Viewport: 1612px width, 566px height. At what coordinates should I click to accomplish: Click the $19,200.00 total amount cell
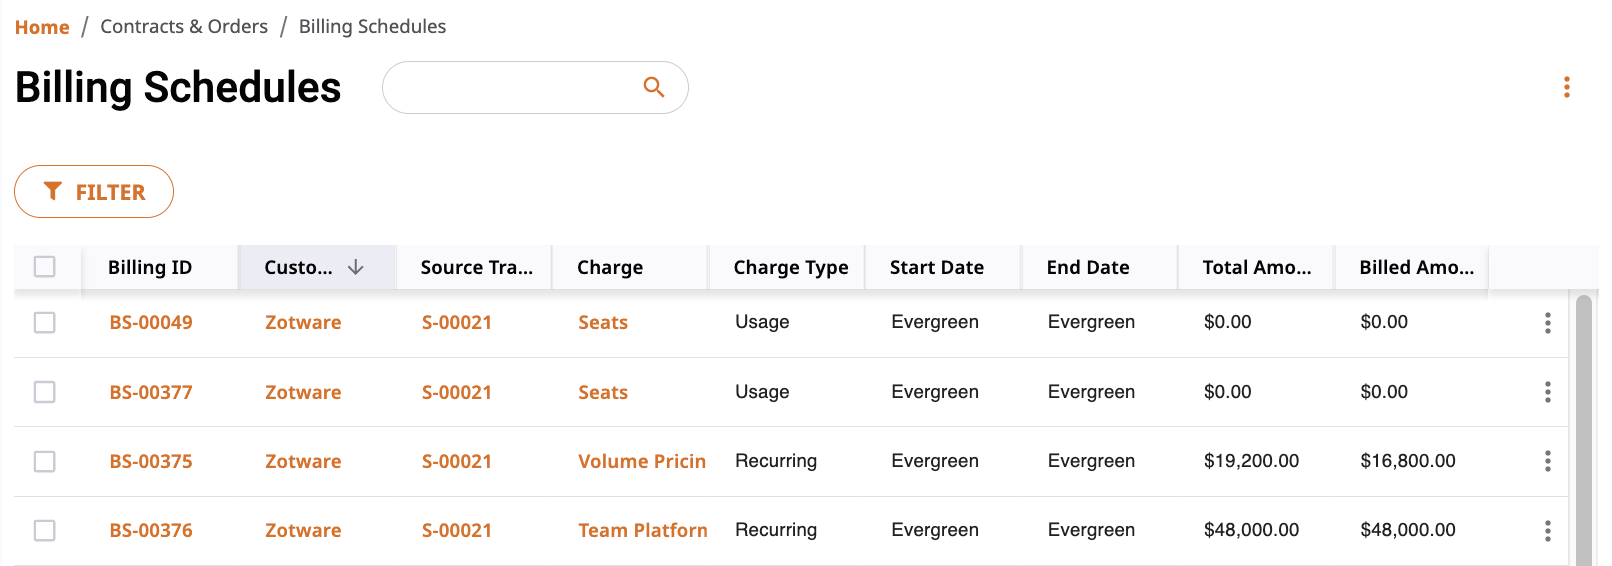point(1251,461)
